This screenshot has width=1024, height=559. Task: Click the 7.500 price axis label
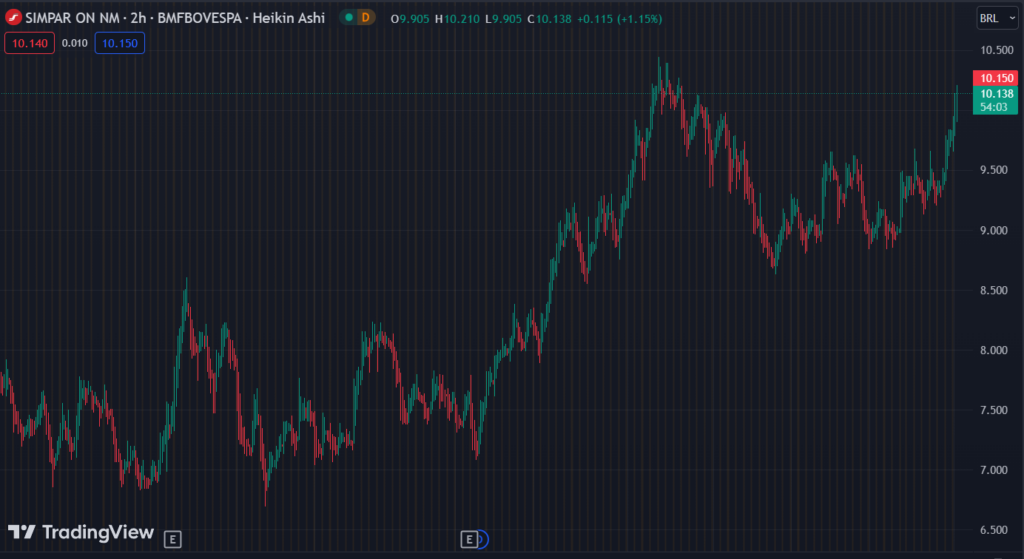click(x=993, y=411)
